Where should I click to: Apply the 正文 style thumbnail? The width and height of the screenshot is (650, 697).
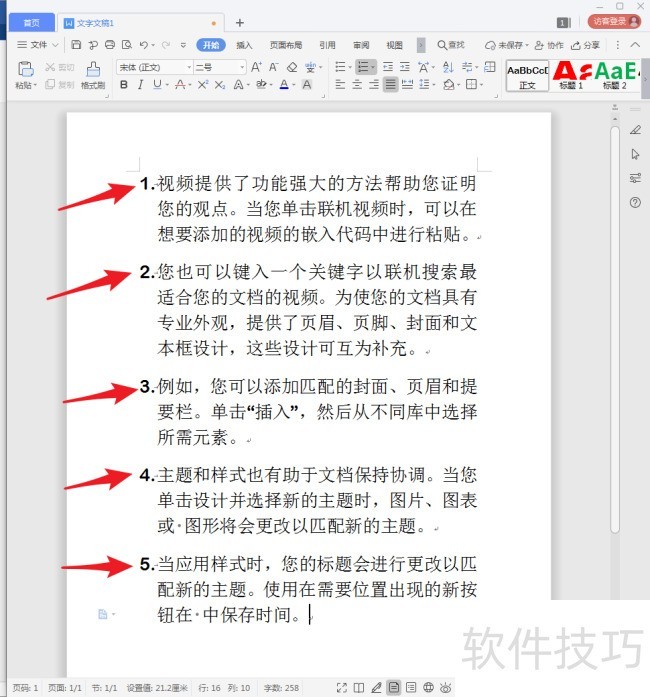coord(527,75)
